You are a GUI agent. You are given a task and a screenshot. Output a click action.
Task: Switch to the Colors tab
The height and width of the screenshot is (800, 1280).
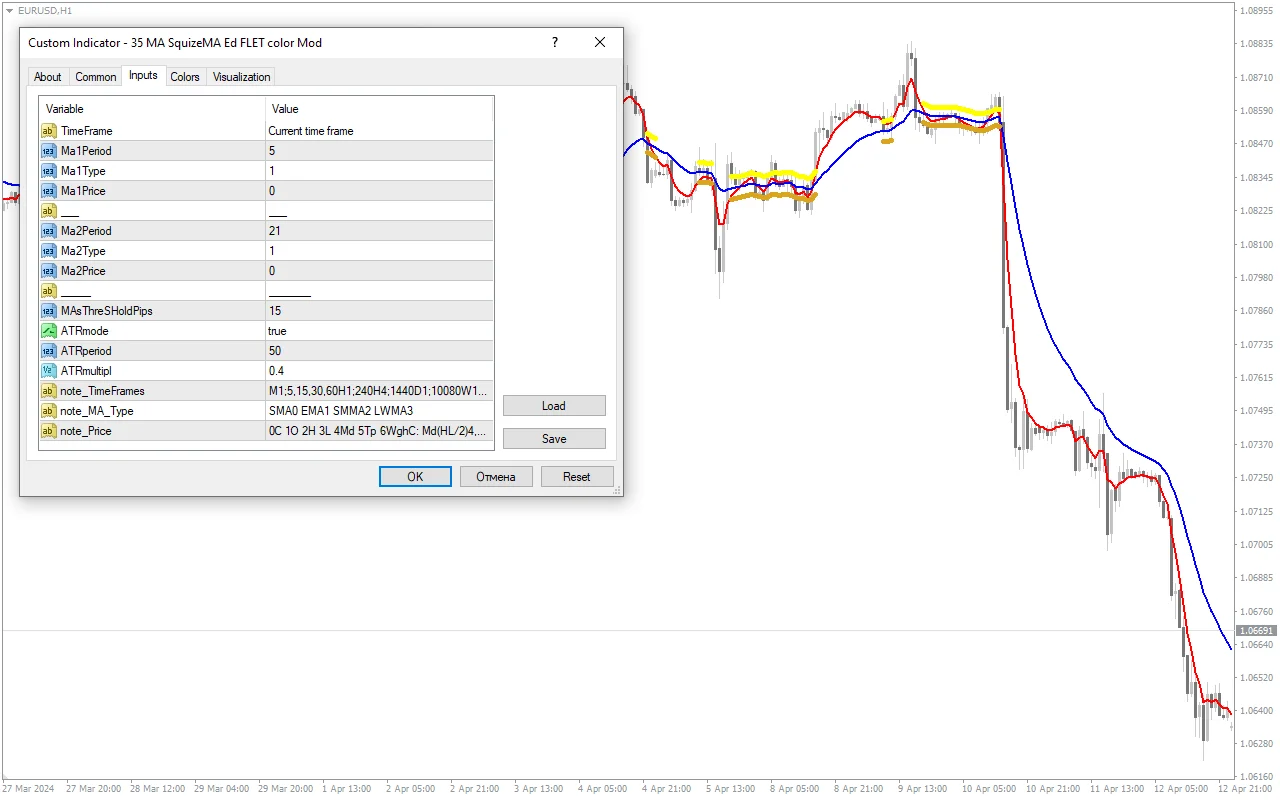click(185, 76)
